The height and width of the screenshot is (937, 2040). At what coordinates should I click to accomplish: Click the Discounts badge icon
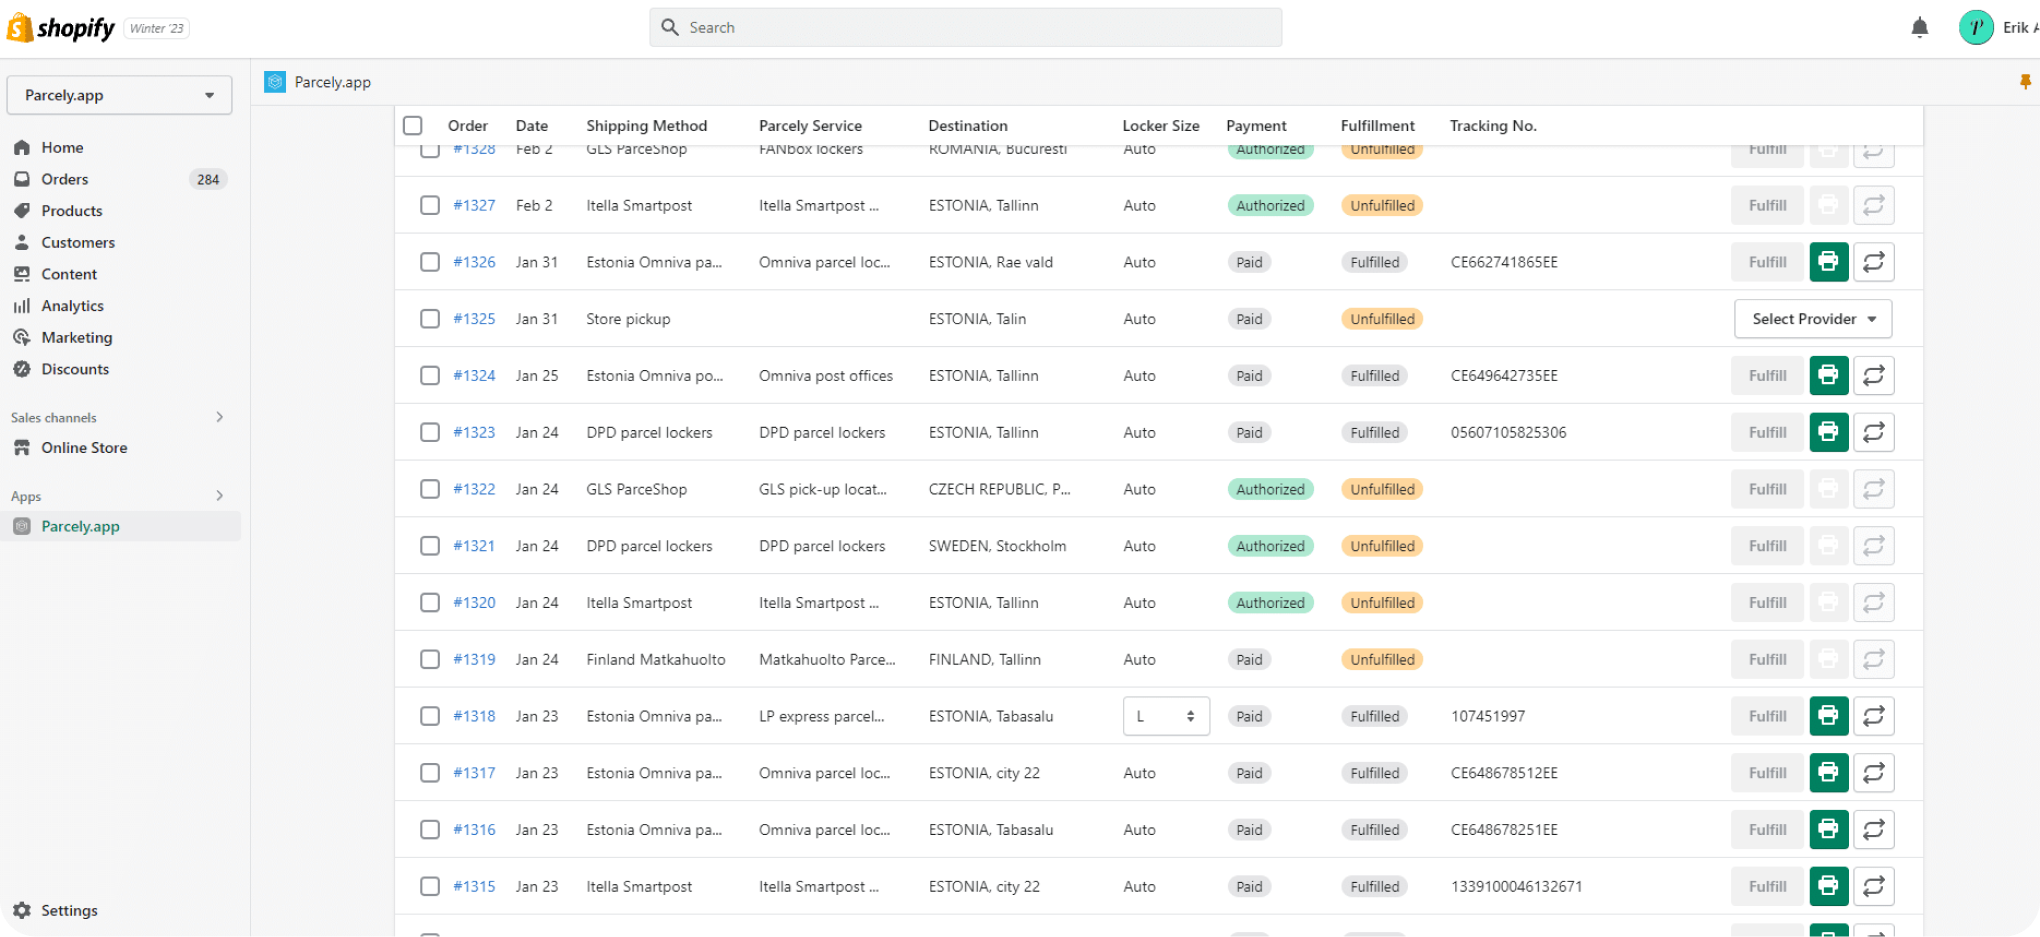22,369
